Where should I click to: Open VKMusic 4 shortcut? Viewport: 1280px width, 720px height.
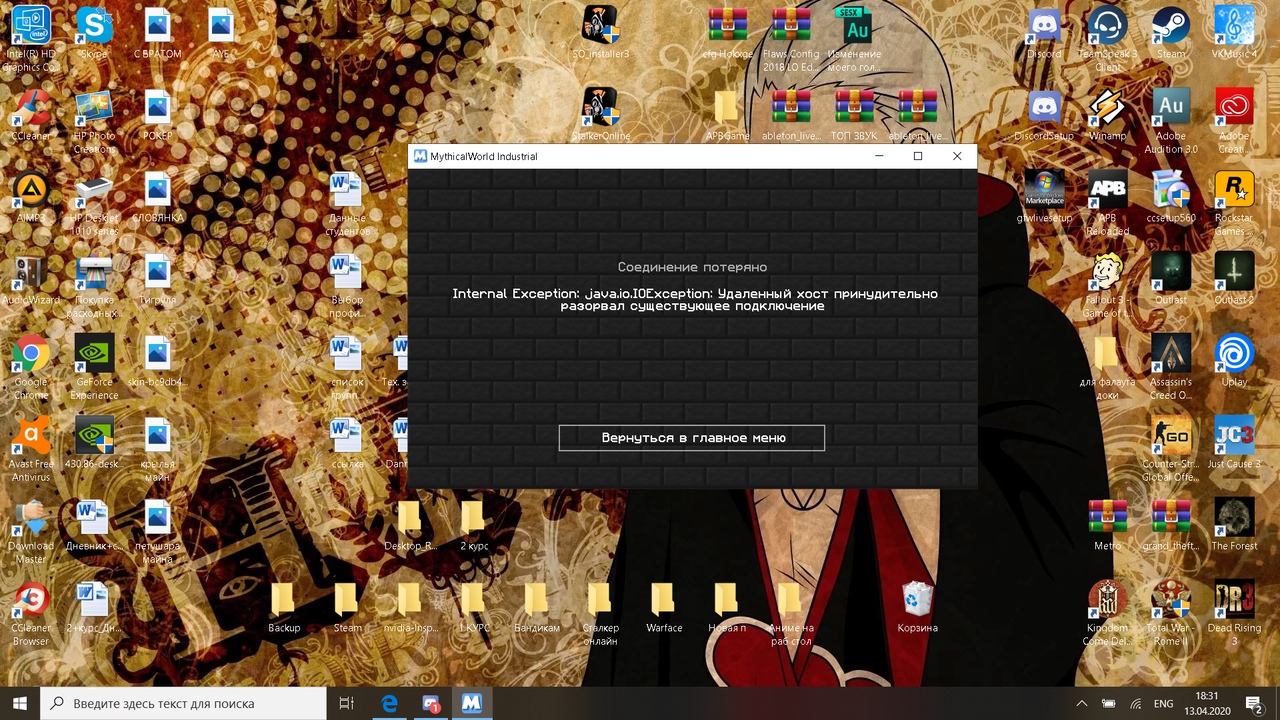(1234, 33)
